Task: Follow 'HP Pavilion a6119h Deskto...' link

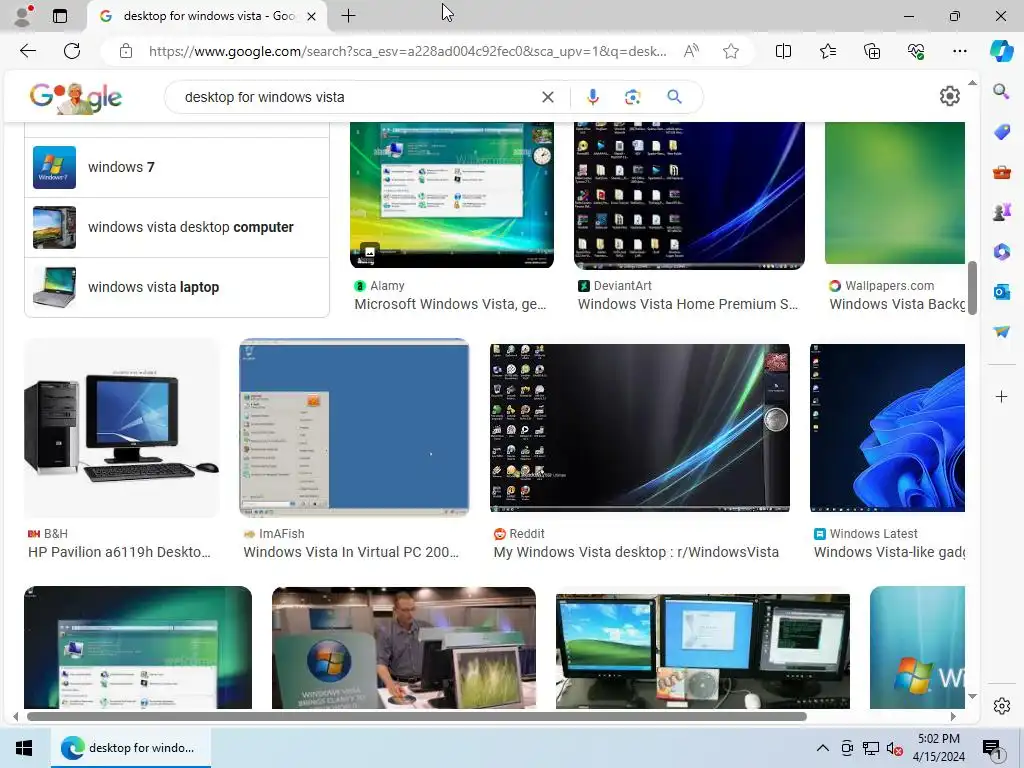Action: point(120,552)
